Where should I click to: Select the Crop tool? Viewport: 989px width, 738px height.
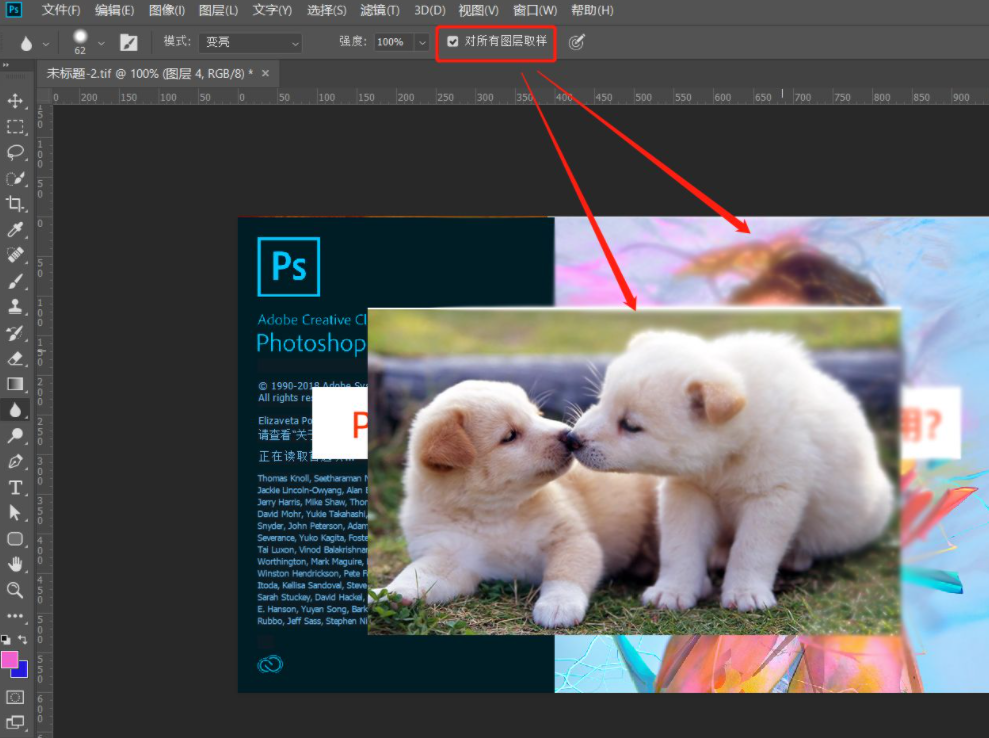point(15,204)
